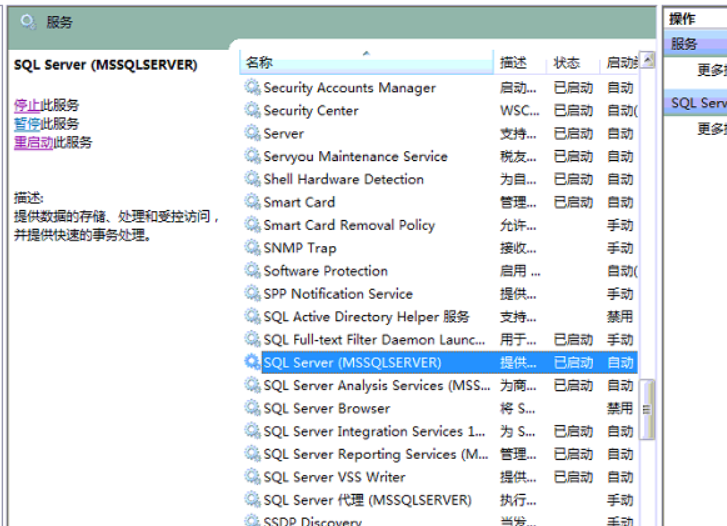
Task: Sort services by the 名称 column header
Action: click(366, 62)
